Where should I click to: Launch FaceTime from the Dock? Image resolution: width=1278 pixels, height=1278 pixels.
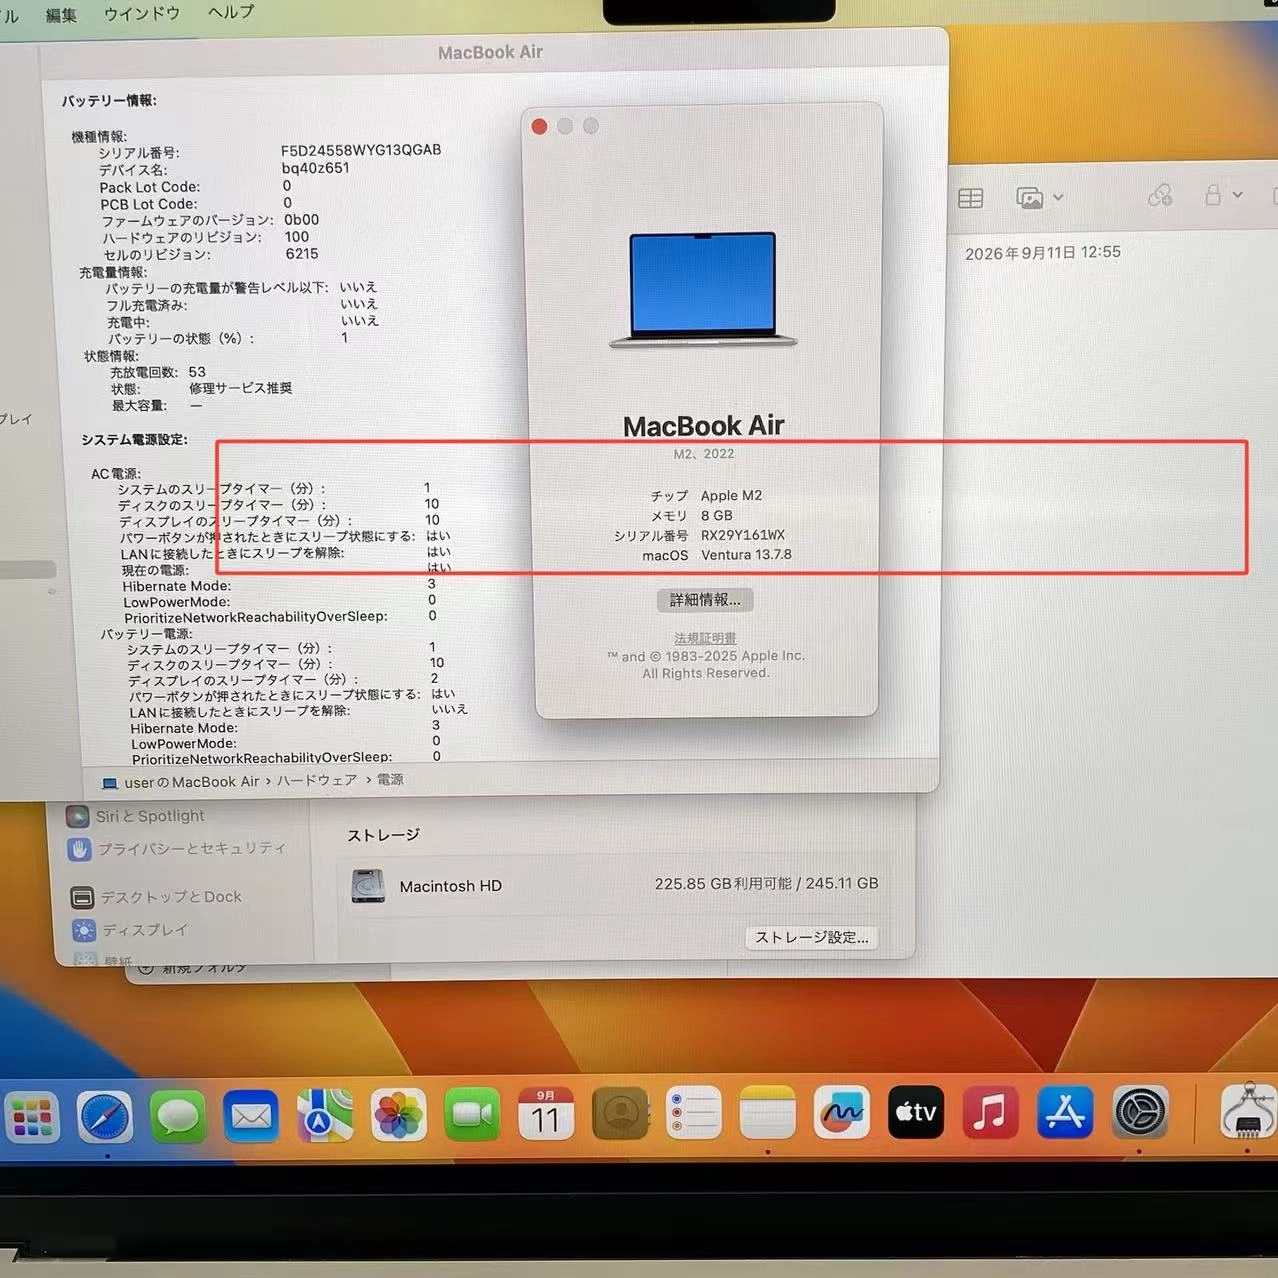[x=472, y=1114]
